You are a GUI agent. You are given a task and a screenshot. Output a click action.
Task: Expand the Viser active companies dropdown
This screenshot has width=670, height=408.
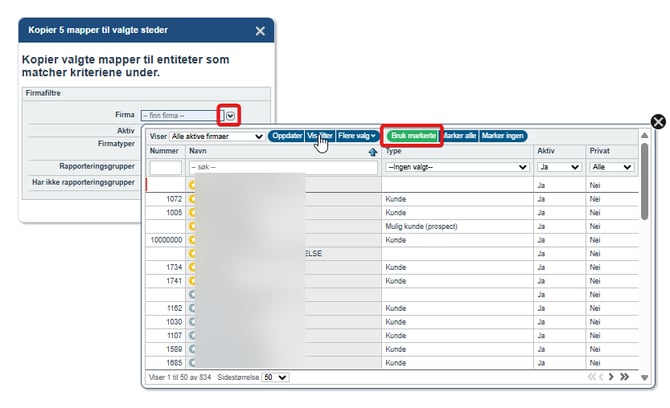coord(217,136)
